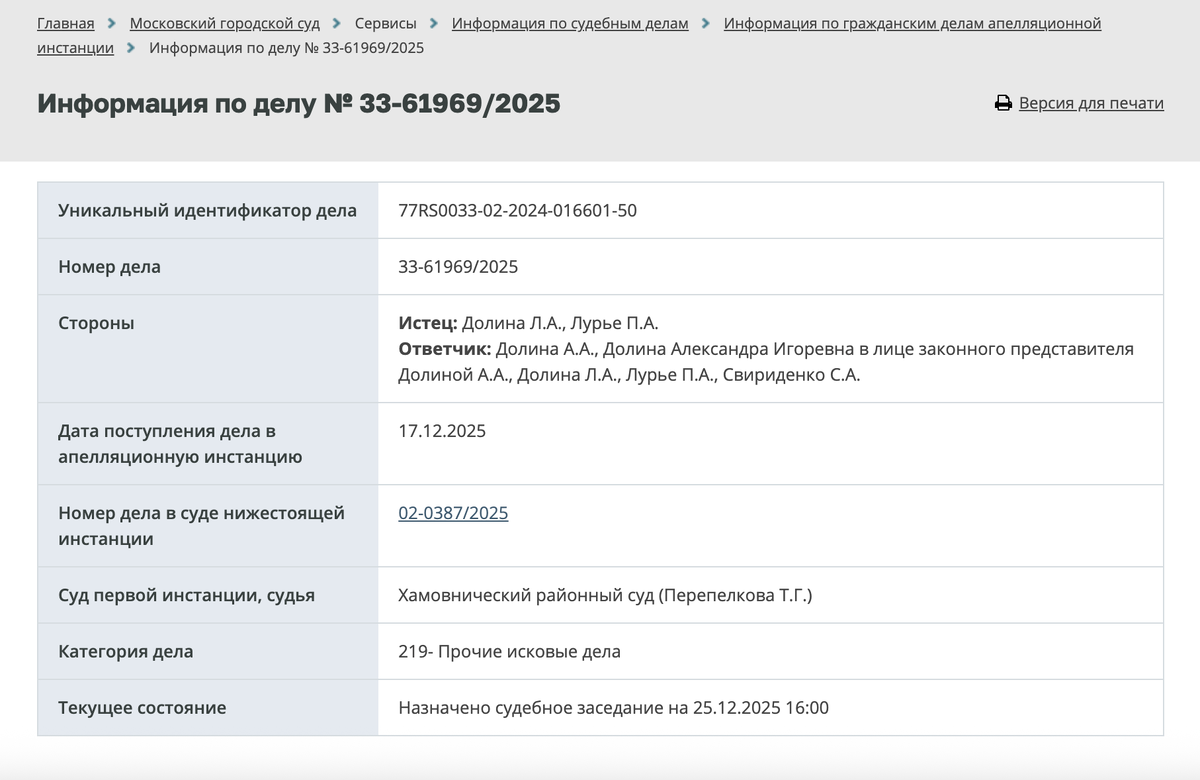Viewport: 1200px width, 780px height.
Task: Click the chevron before Информация по делу breadcrumb
Action: coord(131,47)
